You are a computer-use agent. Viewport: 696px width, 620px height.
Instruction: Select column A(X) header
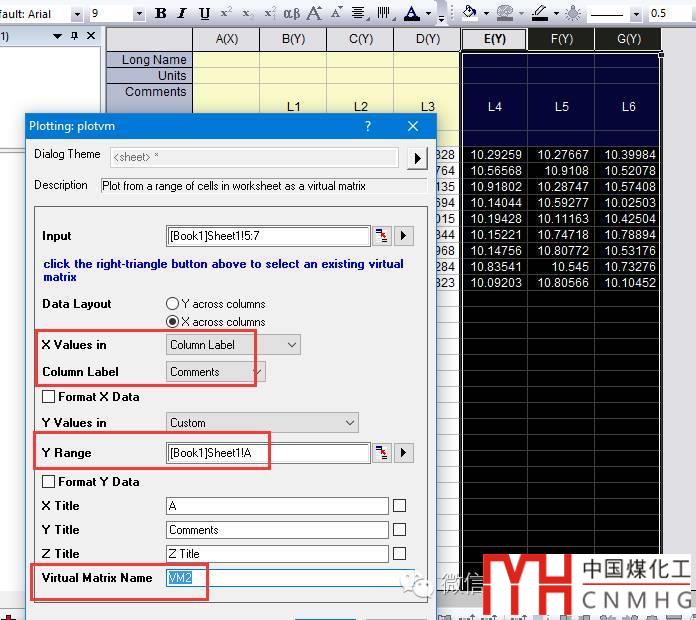point(226,39)
